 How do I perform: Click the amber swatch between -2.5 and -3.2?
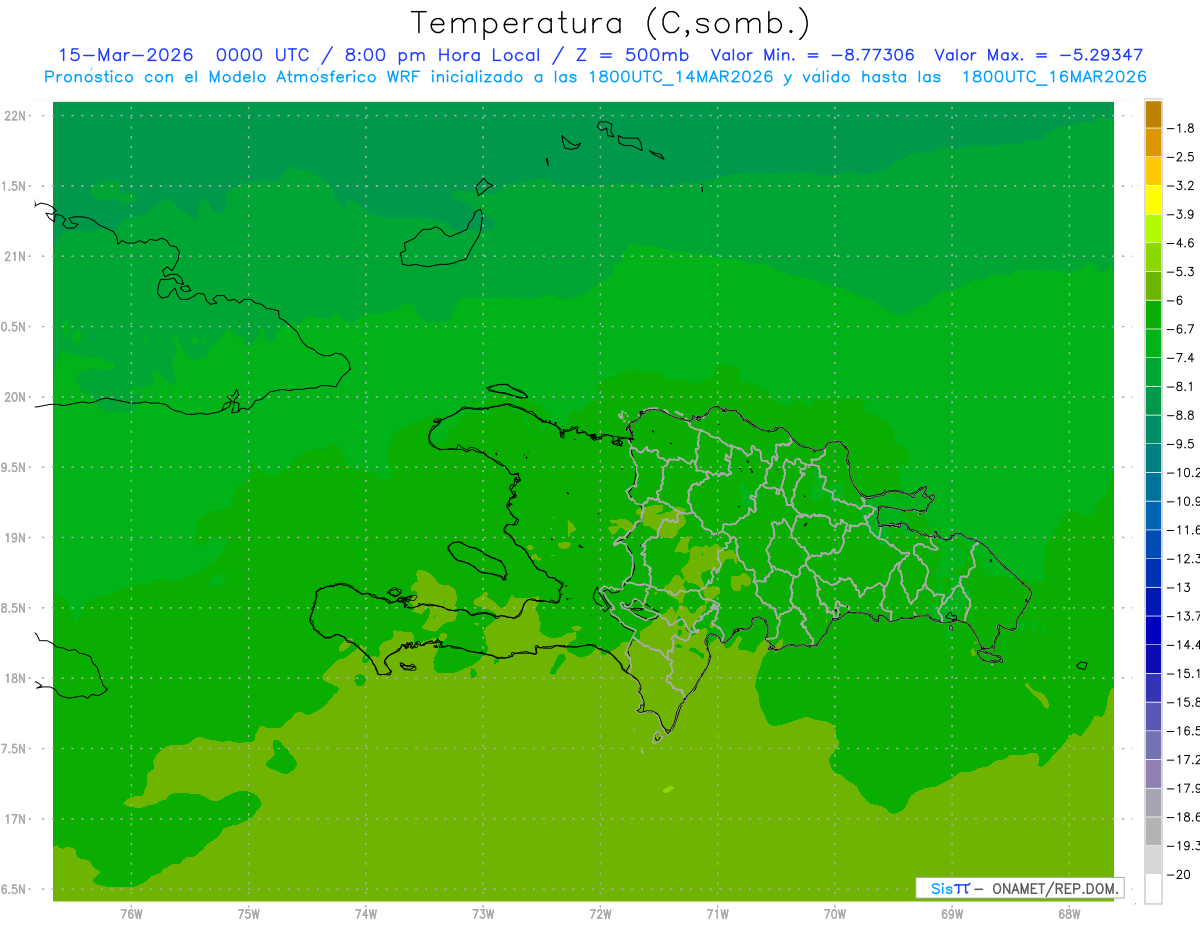(1153, 171)
